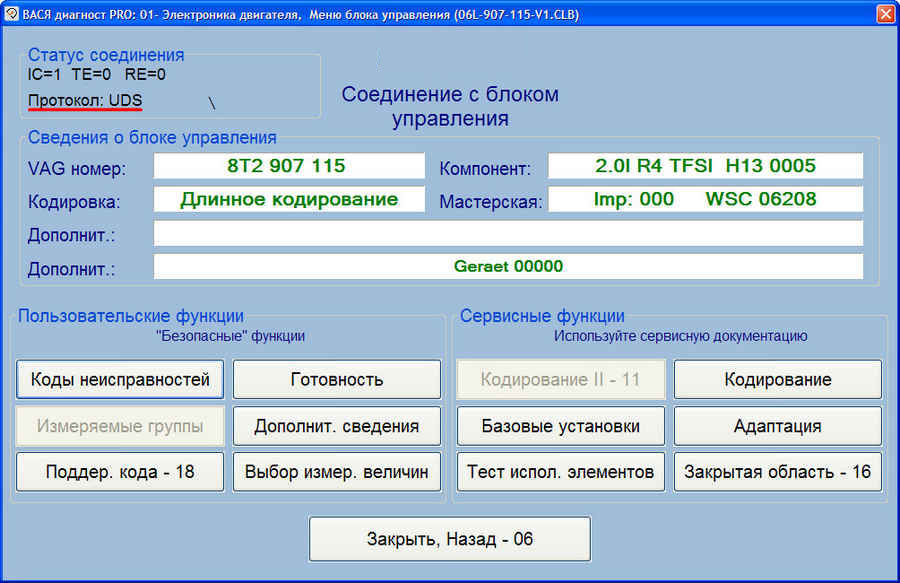Click the application icon in the title bar

click(x=11, y=14)
